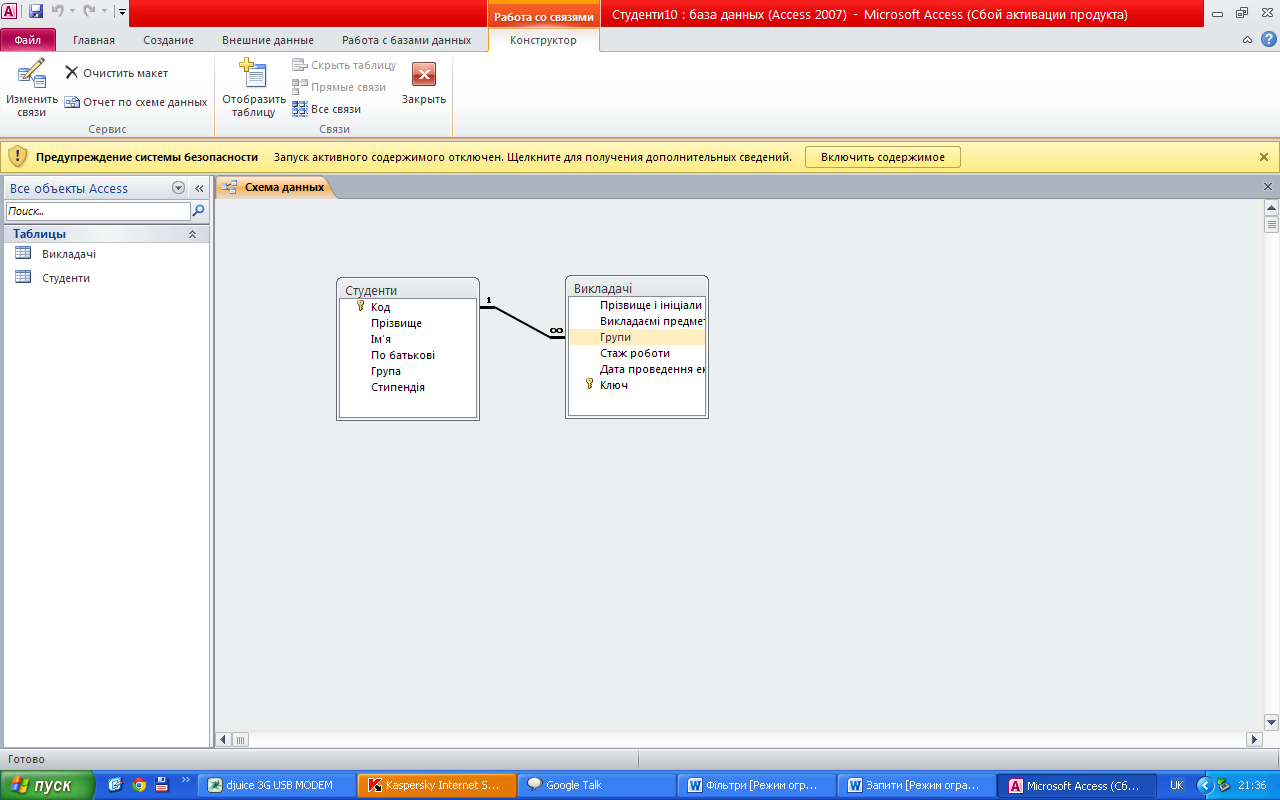This screenshot has height=800, width=1280.
Task: Open the Customize Quick Access Toolbar dropdown
Action: (x=122, y=12)
